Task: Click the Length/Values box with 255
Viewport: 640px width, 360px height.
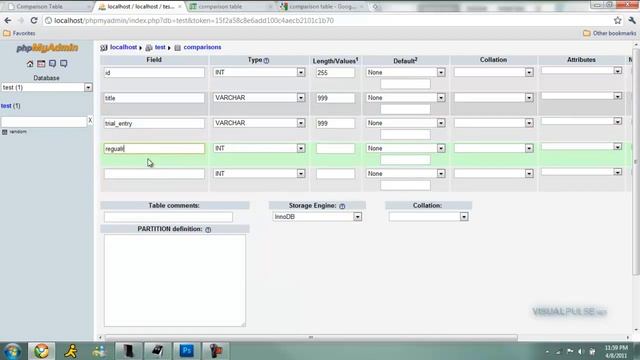Action: (x=335, y=73)
